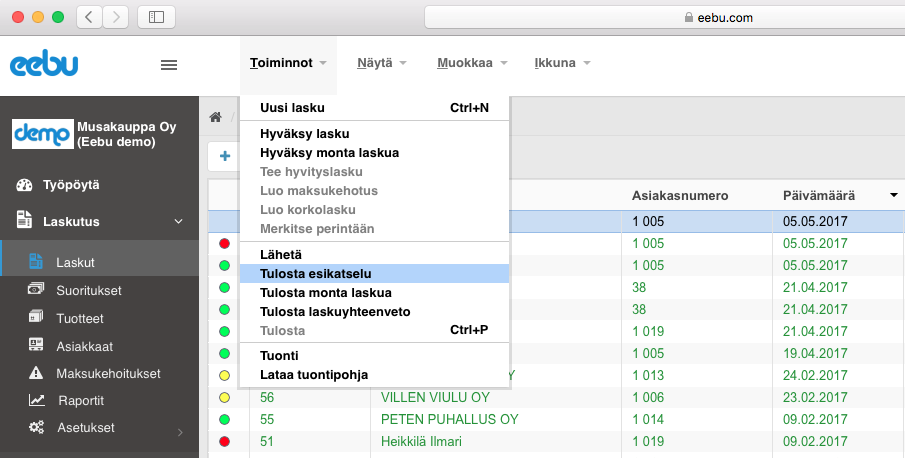The height and width of the screenshot is (458, 905).
Task: Click red status dot for invoice 51
Action: [225, 442]
